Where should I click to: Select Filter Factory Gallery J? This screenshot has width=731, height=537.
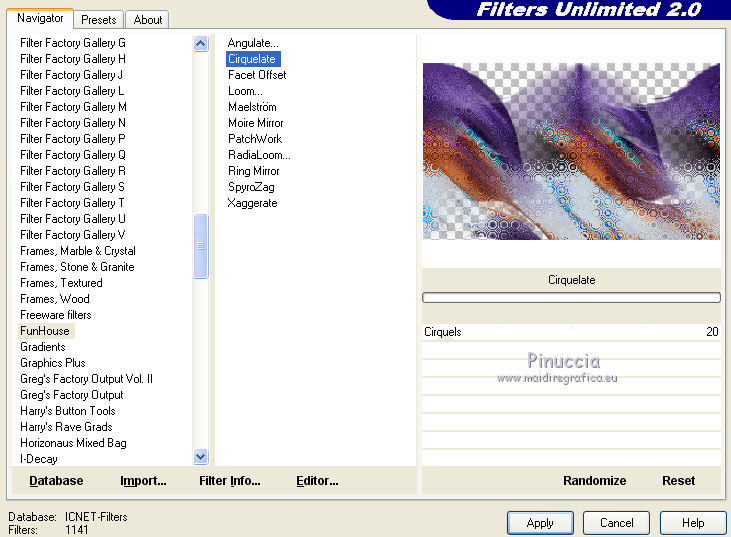click(71, 75)
